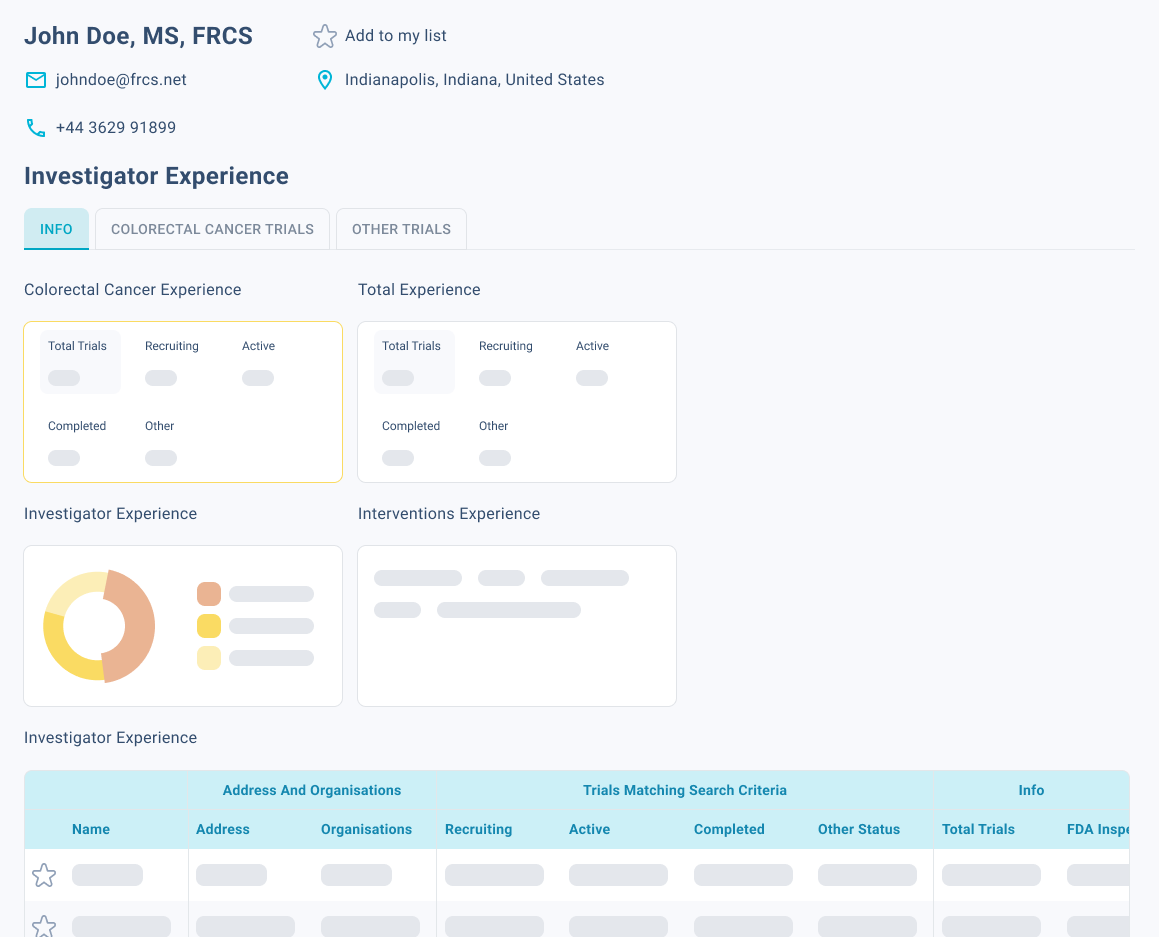This screenshot has height=937, width=1159.
Task: Click the phone number +44 3629 91899
Action: (x=116, y=128)
